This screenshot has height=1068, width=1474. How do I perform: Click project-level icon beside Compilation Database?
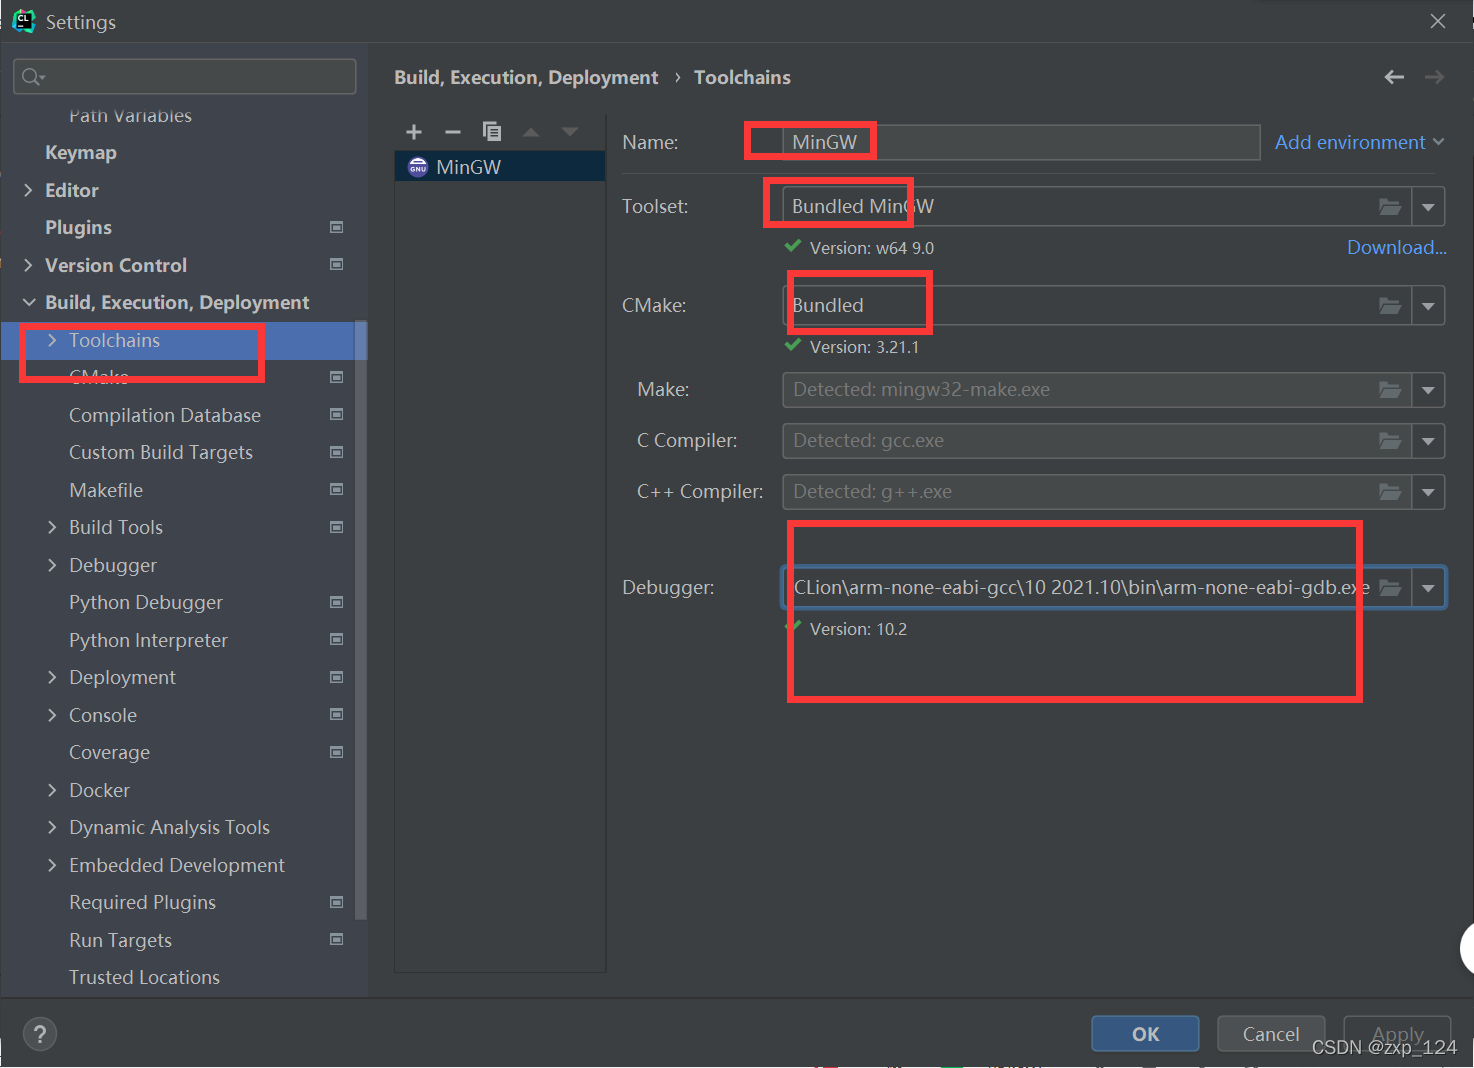point(337,414)
